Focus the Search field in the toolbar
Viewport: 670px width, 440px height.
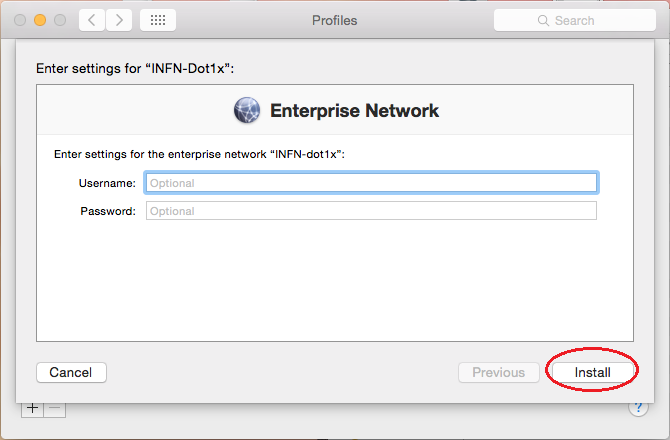click(575, 20)
